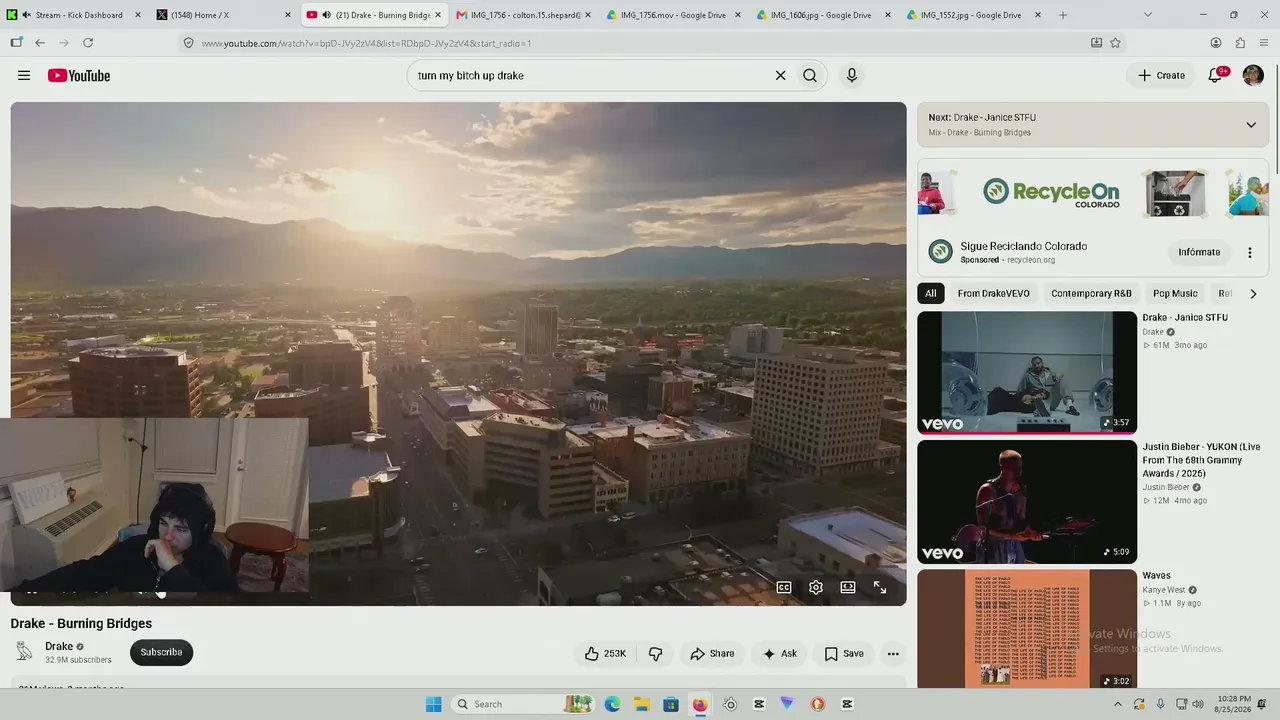This screenshot has width=1280, height=720.
Task: Start voice search with the microphone
Action: point(852,76)
